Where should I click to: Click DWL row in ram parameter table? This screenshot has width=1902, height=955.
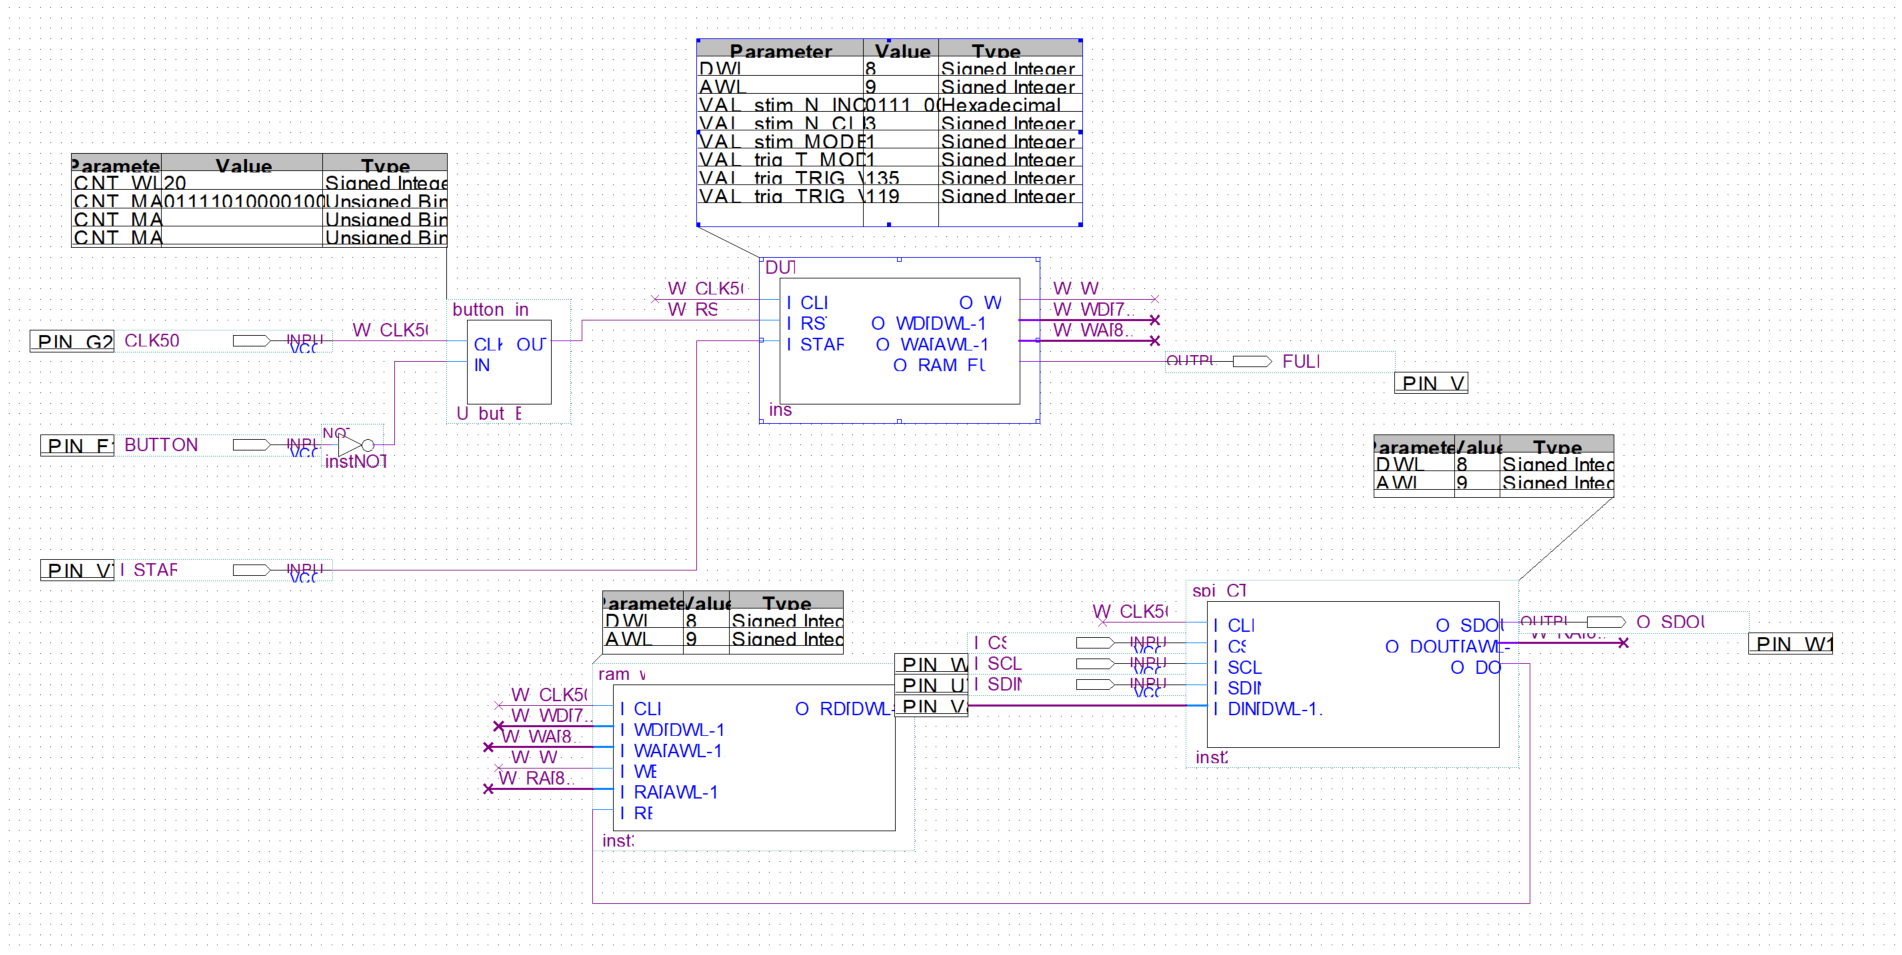[x=723, y=621]
